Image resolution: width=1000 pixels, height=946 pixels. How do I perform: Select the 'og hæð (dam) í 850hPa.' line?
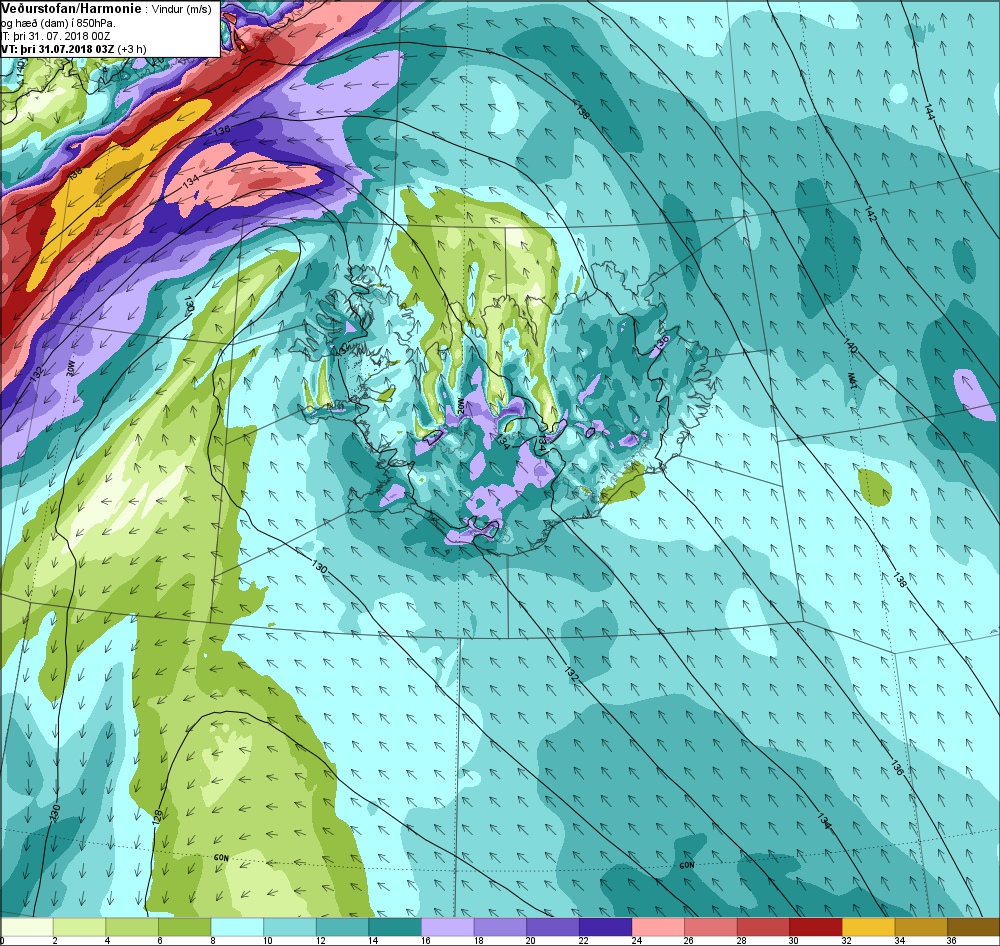coord(58,23)
